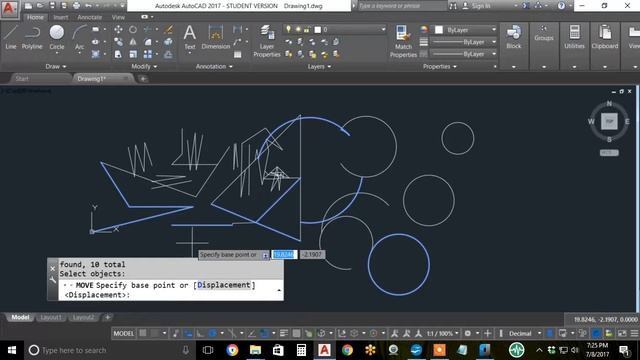Open the AutoCAD application menu
The width and height of the screenshot is (640, 360).
pos(9,9)
